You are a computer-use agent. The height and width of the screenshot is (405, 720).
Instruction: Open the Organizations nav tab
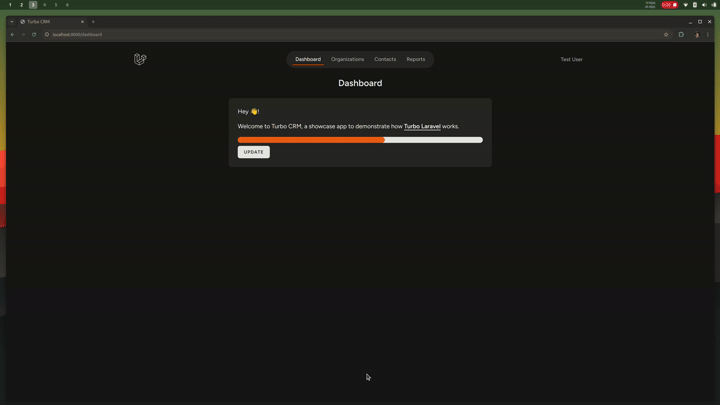click(x=348, y=59)
